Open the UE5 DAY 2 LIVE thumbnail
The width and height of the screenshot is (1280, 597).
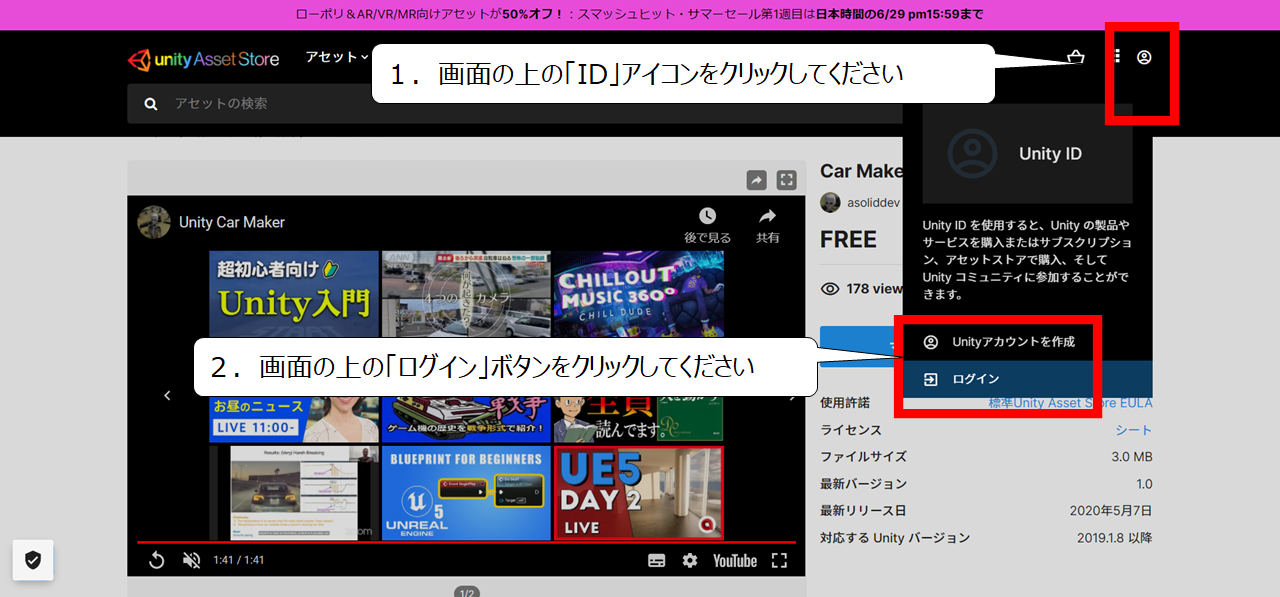tap(639, 493)
